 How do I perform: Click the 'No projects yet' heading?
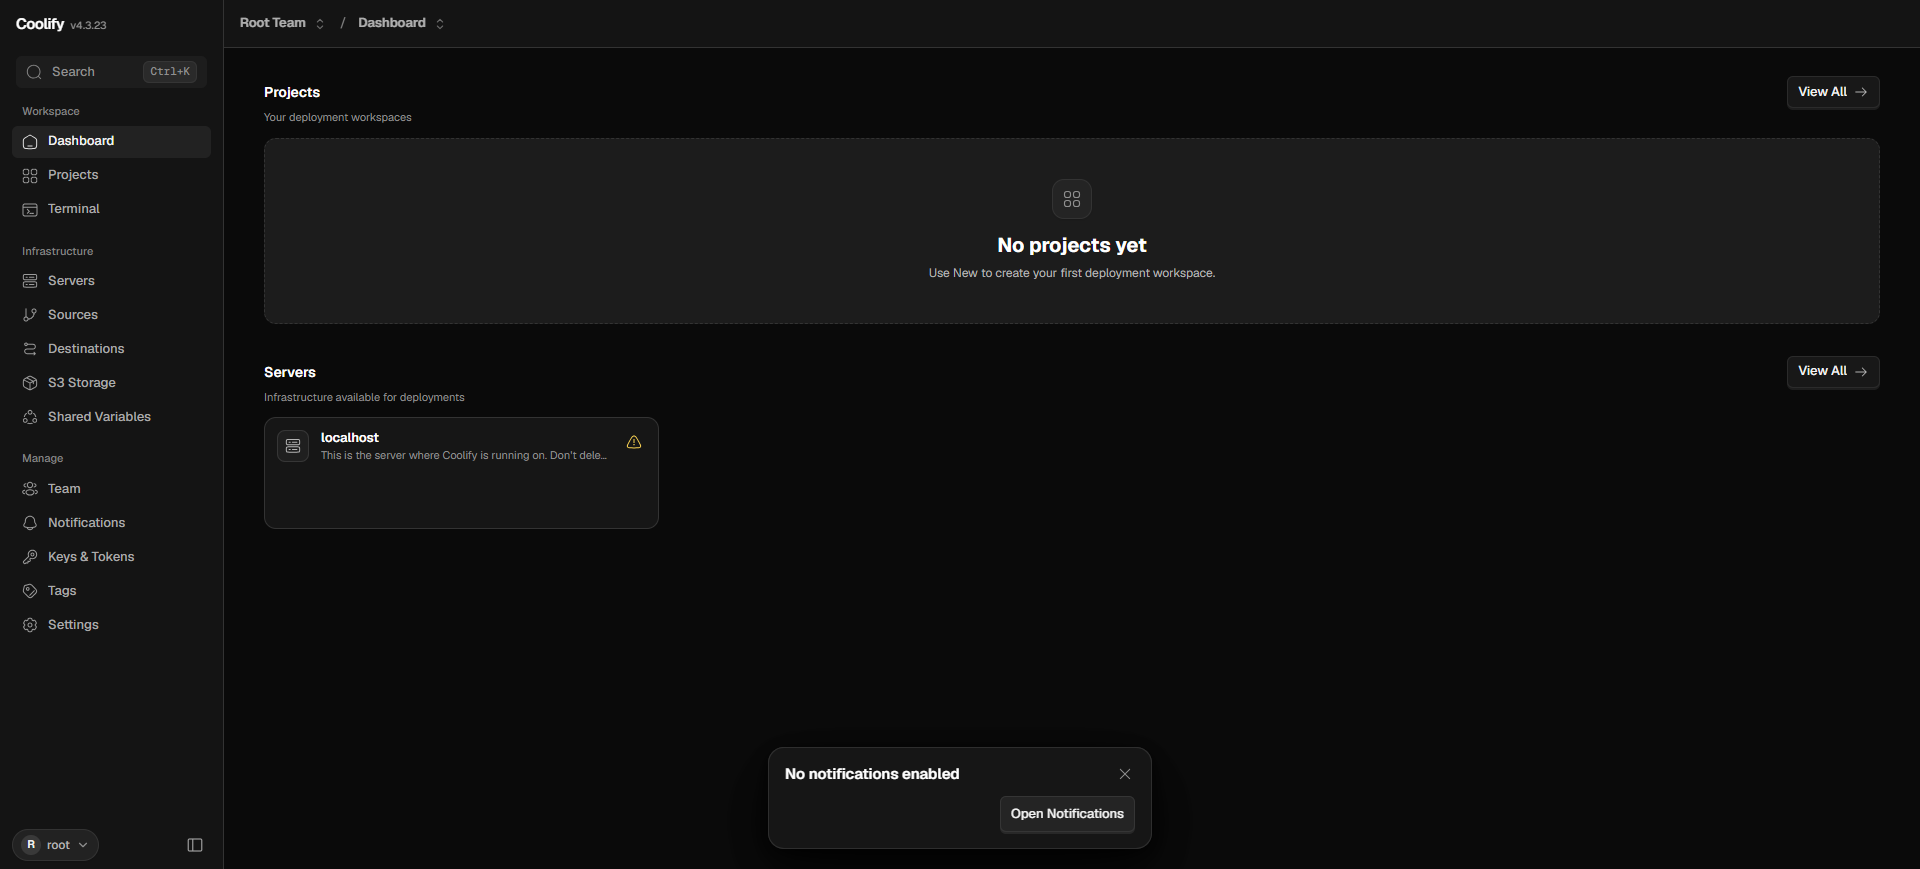coord(1072,245)
